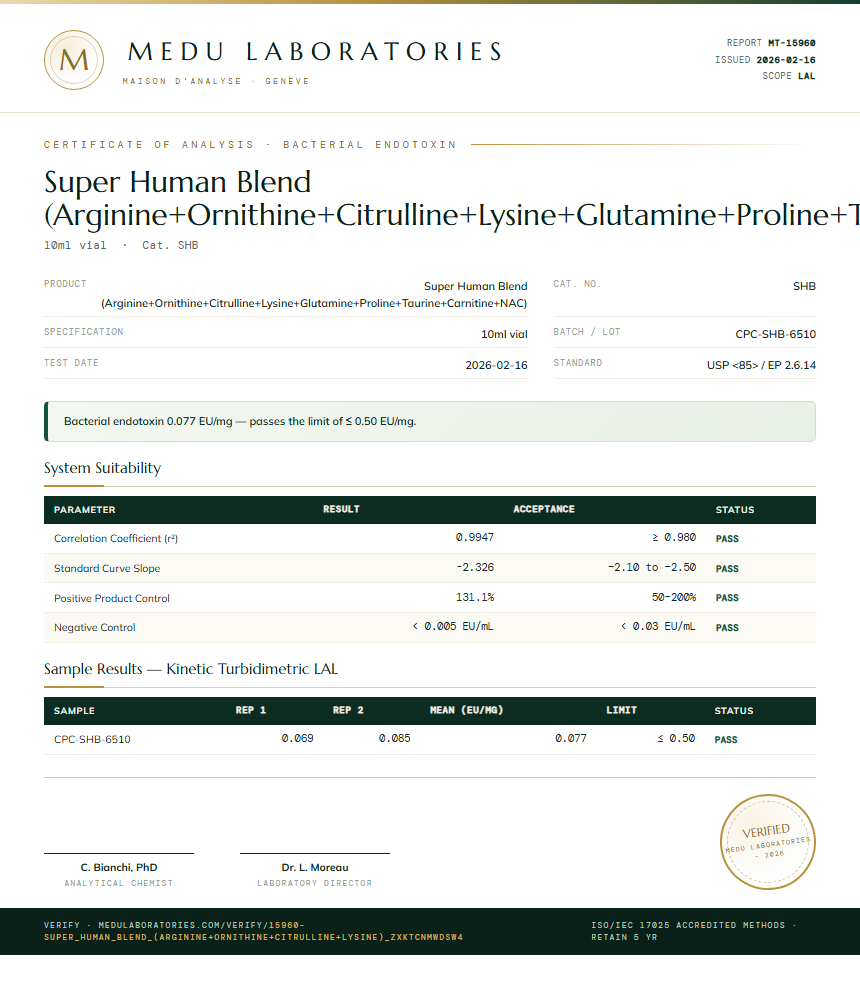860x985 pixels.
Task: Click the Correlation Coefficient row label
Action: point(116,538)
